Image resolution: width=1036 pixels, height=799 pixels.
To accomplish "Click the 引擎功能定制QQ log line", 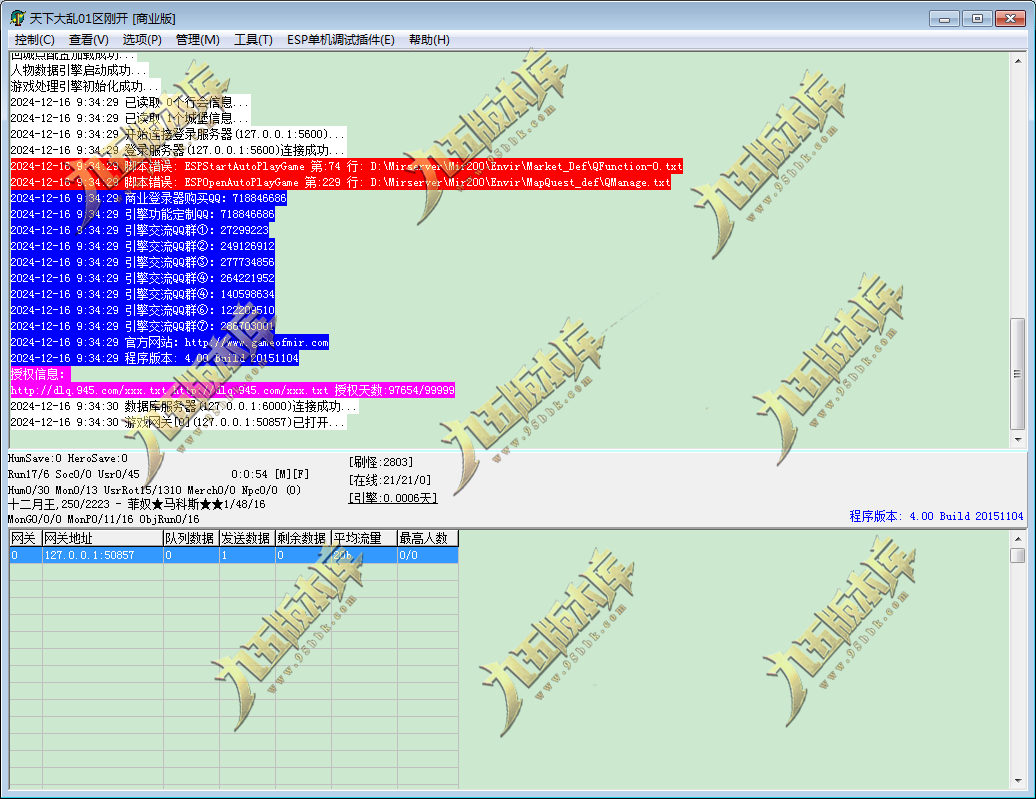I will [142, 213].
